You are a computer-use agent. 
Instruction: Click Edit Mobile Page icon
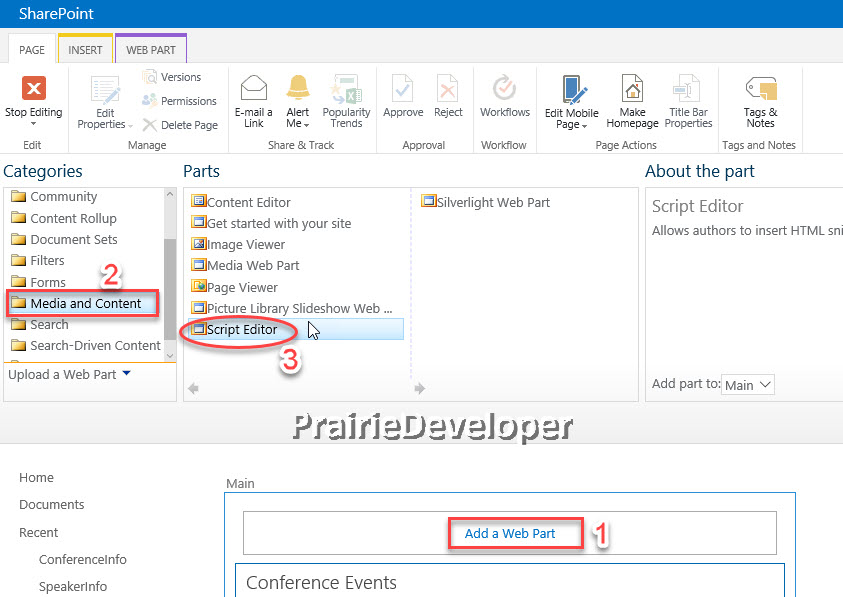pyautogui.click(x=573, y=89)
